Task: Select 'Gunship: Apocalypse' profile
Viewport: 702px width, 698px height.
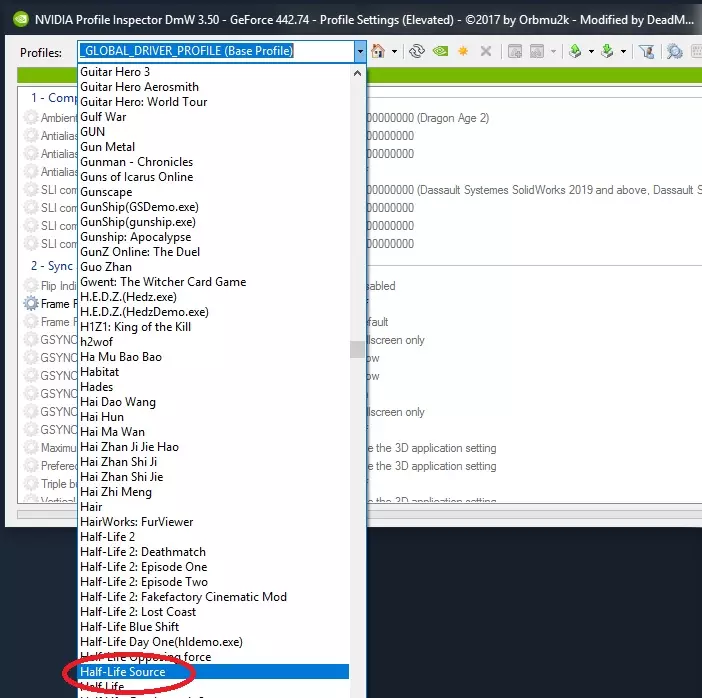Action: (x=214, y=237)
